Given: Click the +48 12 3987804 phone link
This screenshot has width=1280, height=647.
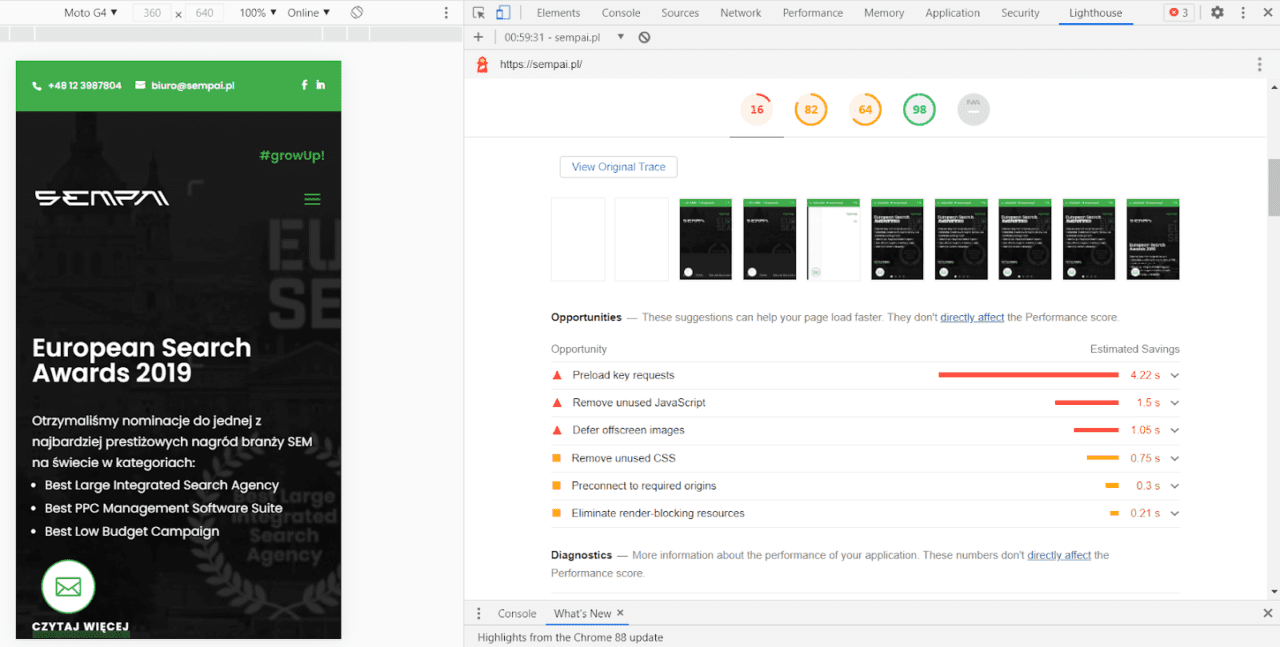Looking at the screenshot, I should click(x=84, y=86).
